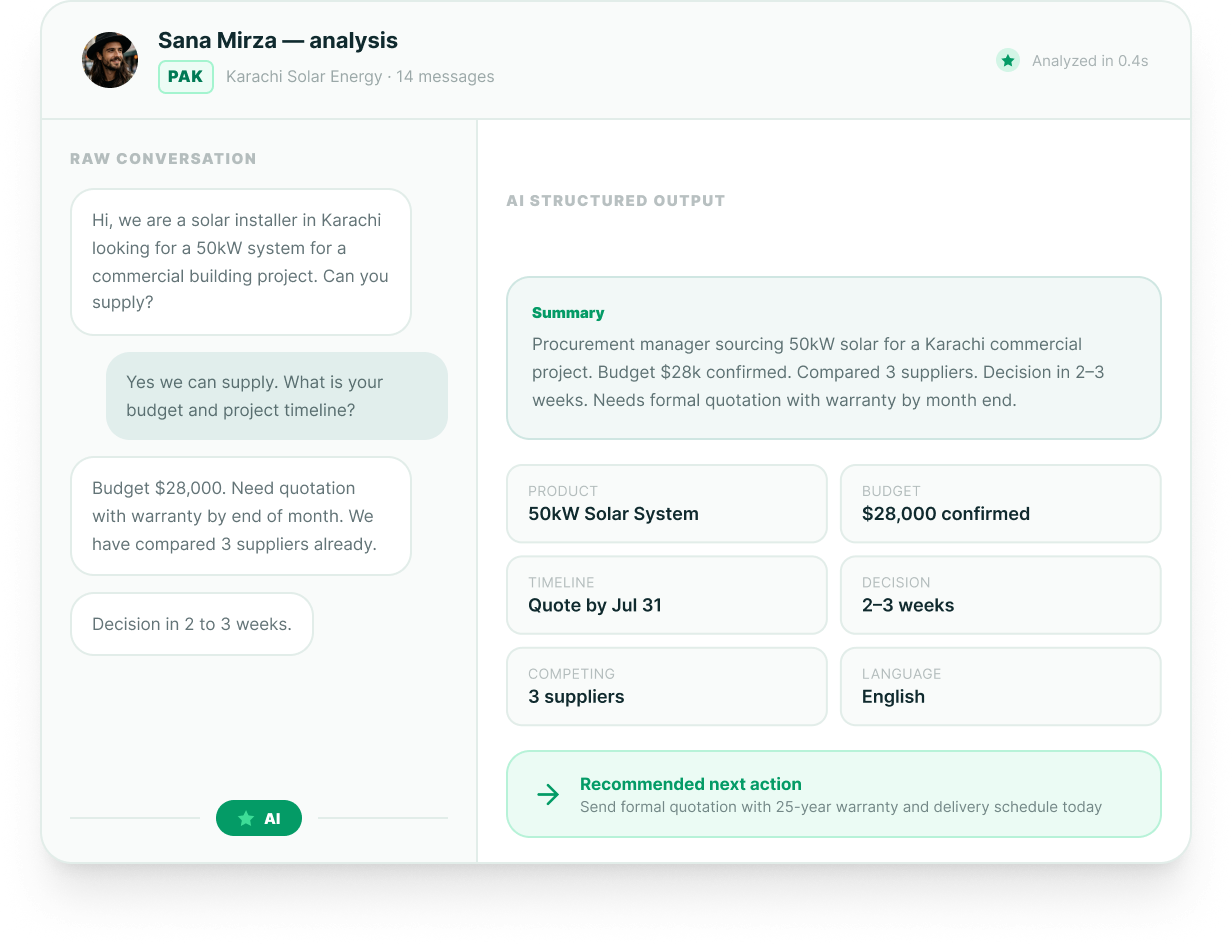Image resolution: width=1232 pixels, height=944 pixels.
Task: Click the LANGUAGE English card
Action: click(x=1001, y=686)
